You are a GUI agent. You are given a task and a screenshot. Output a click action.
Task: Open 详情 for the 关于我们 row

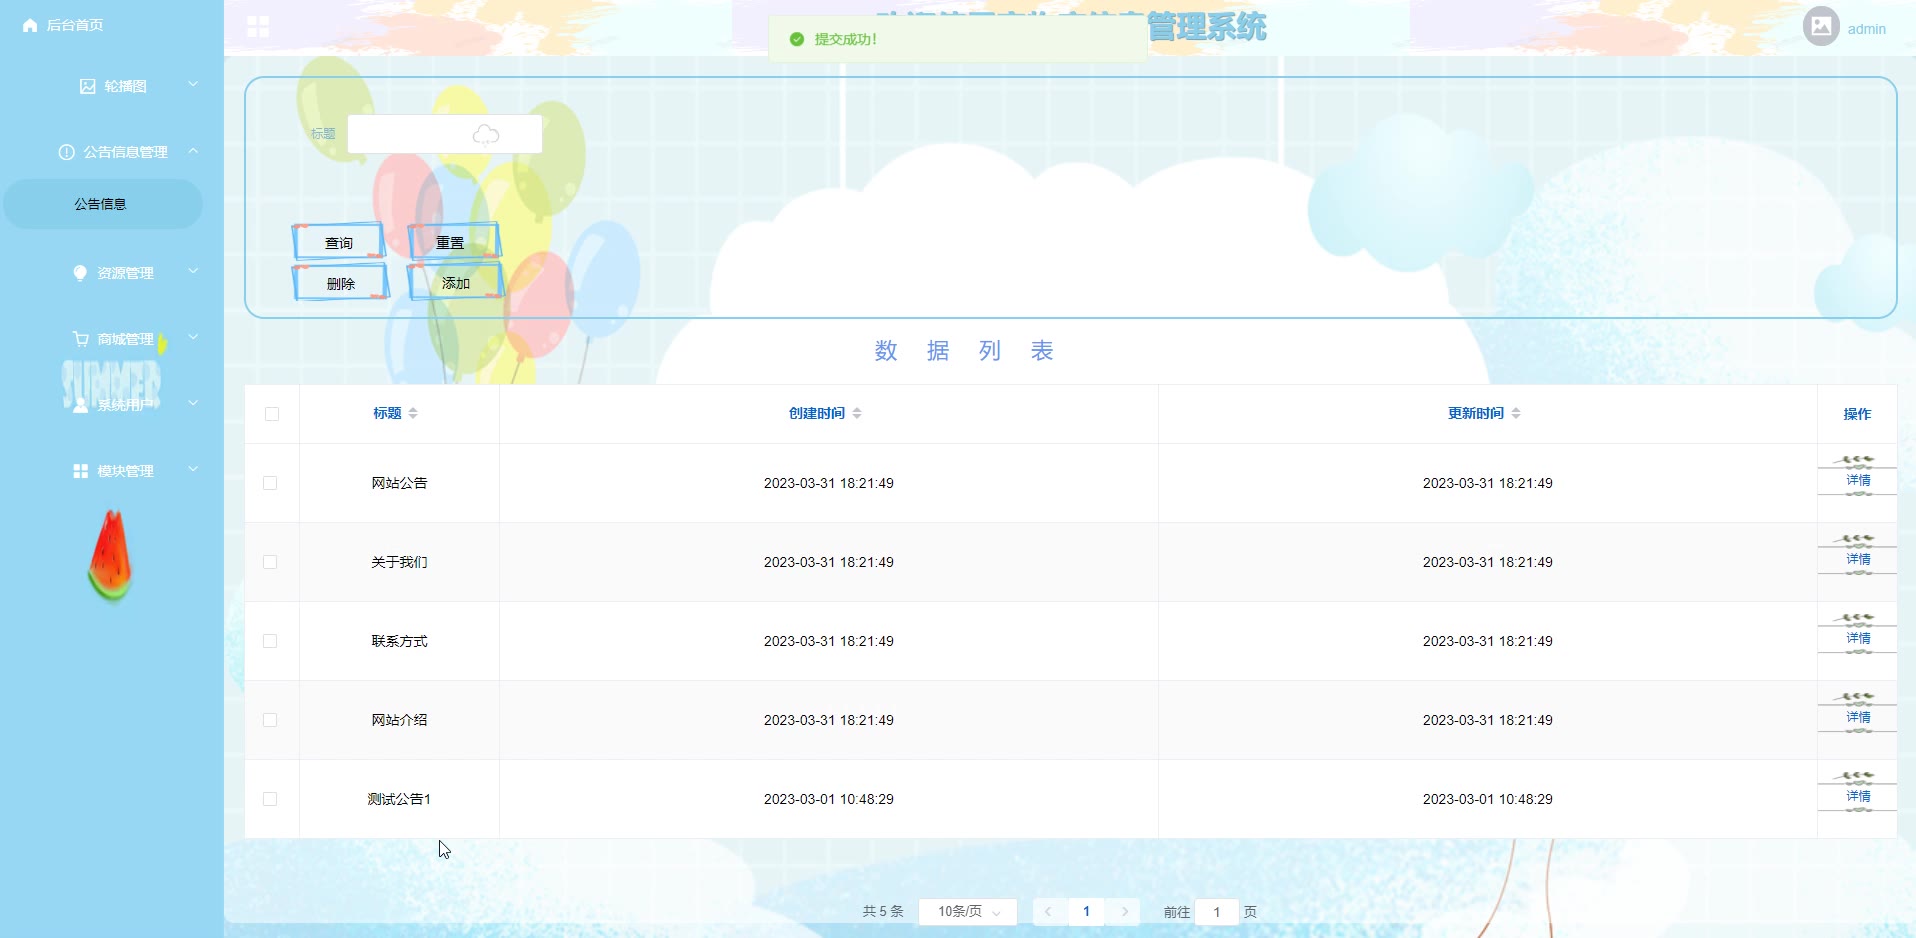[x=1858, y=559]
